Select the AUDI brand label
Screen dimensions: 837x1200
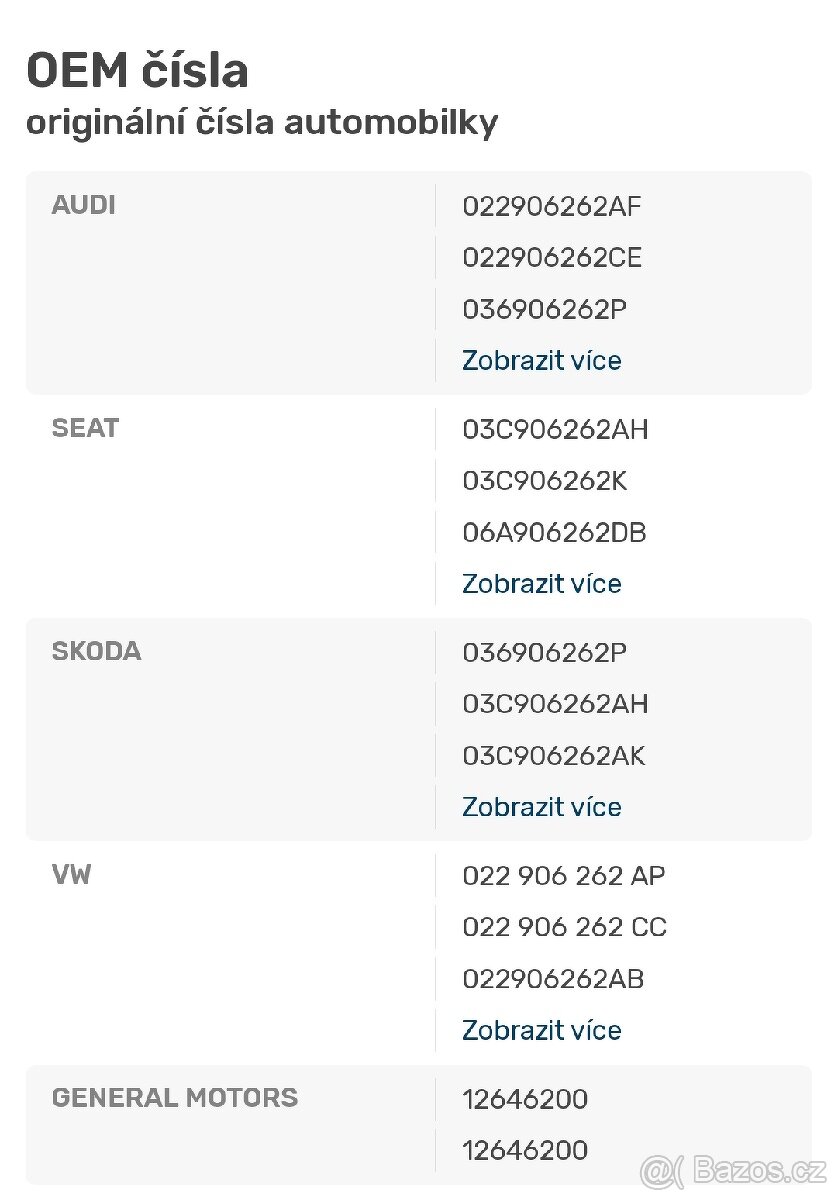tap(83, 205)
